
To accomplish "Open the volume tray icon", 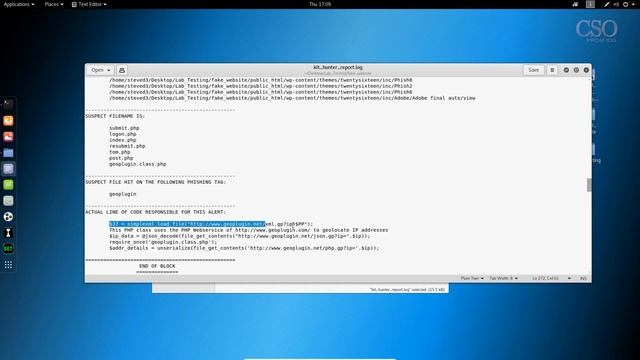I will pos(616,4).
